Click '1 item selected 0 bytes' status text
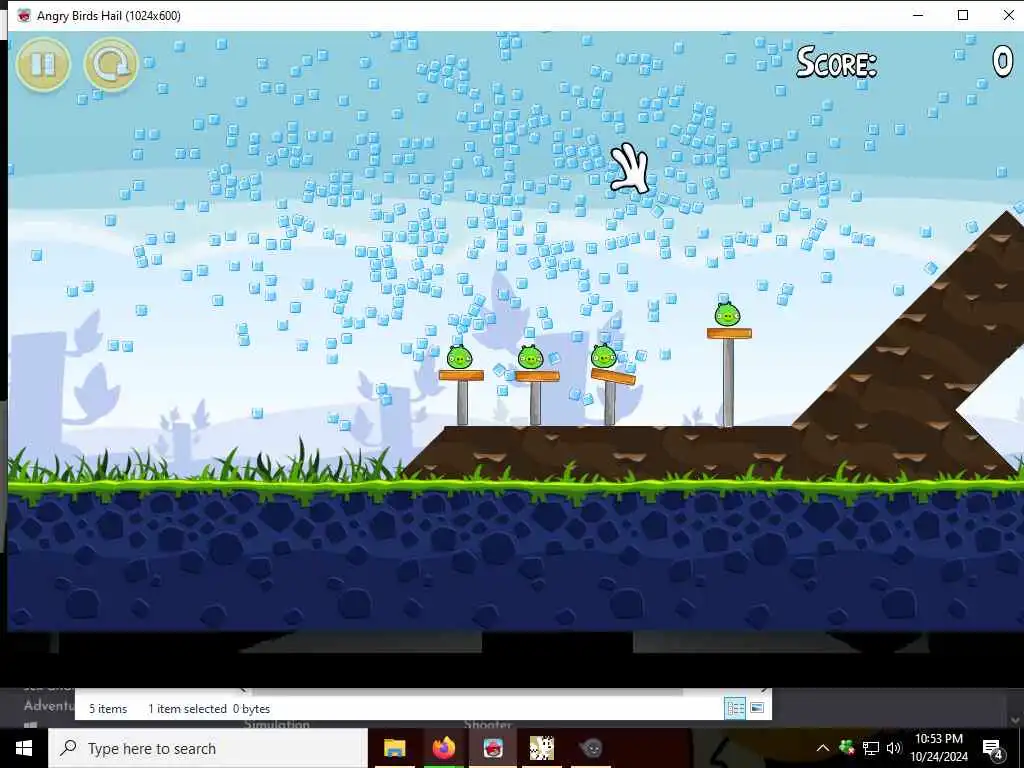1024x768 pixels. [209, 709]
